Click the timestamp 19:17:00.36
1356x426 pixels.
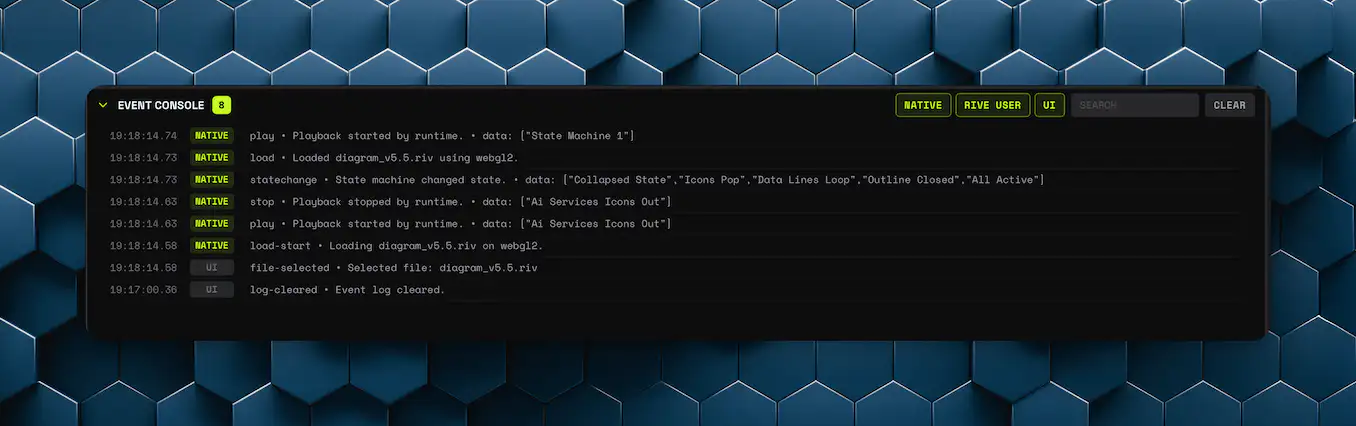pyautogui.click(x=143, y=290)
